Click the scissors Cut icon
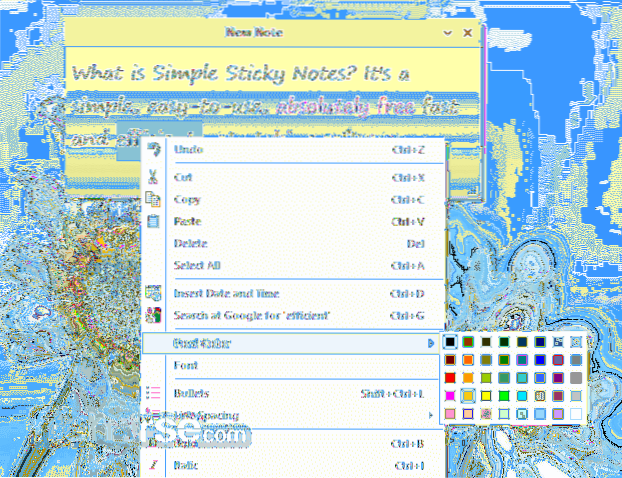Screen dimensions: 622x478 (153, 177)
